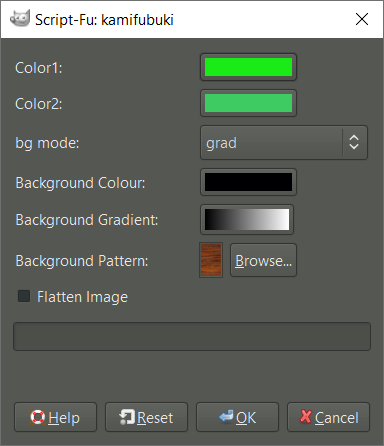This screenshot has height=446, width=384.
Task: Click the Background Gradient label text
Action: [x=87, y=220]
